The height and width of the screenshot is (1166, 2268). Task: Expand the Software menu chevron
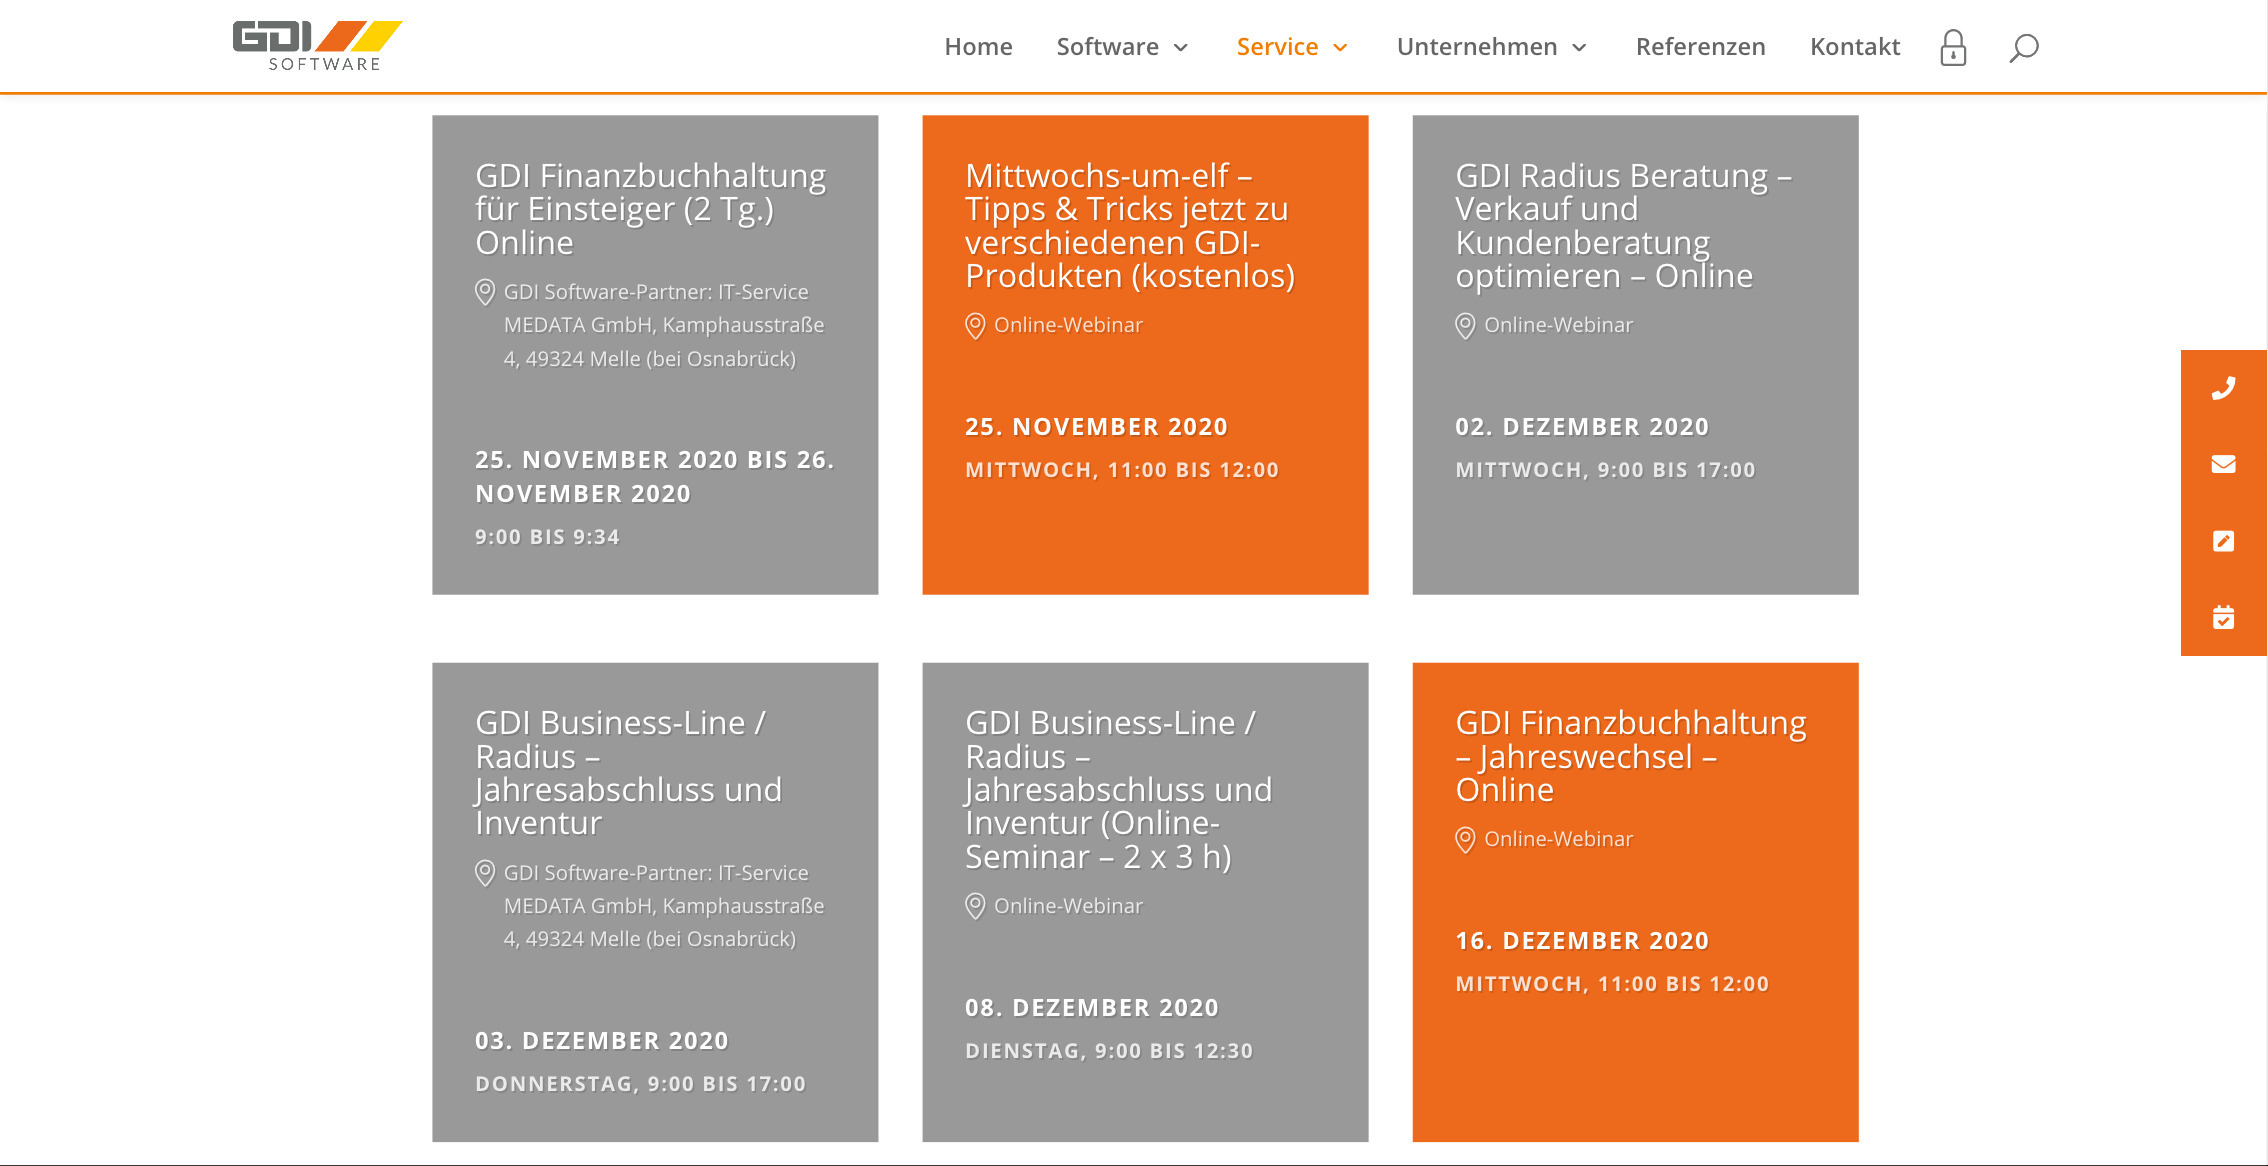point(1181,47)
